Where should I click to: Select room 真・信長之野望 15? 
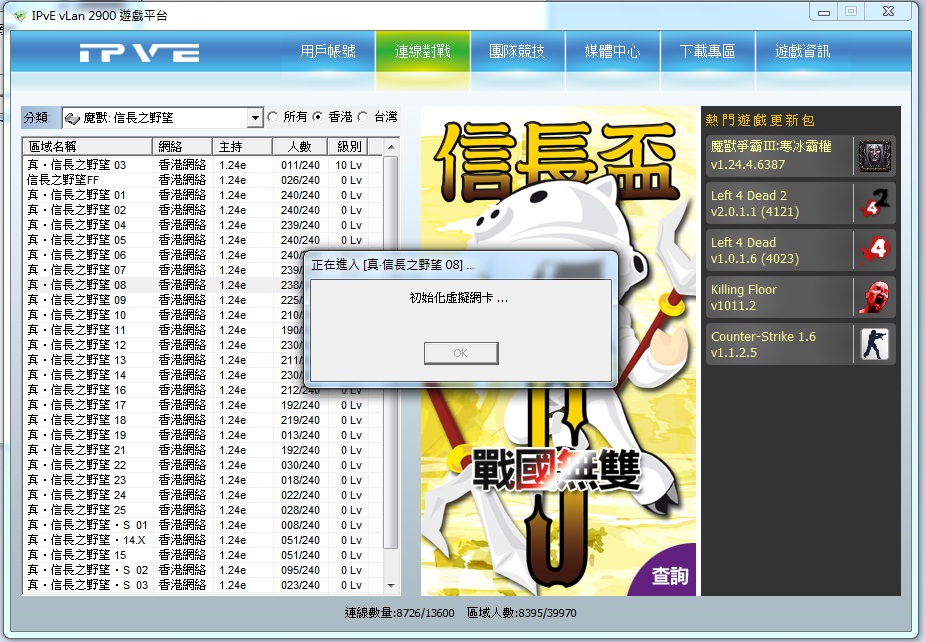click(203, 555)
